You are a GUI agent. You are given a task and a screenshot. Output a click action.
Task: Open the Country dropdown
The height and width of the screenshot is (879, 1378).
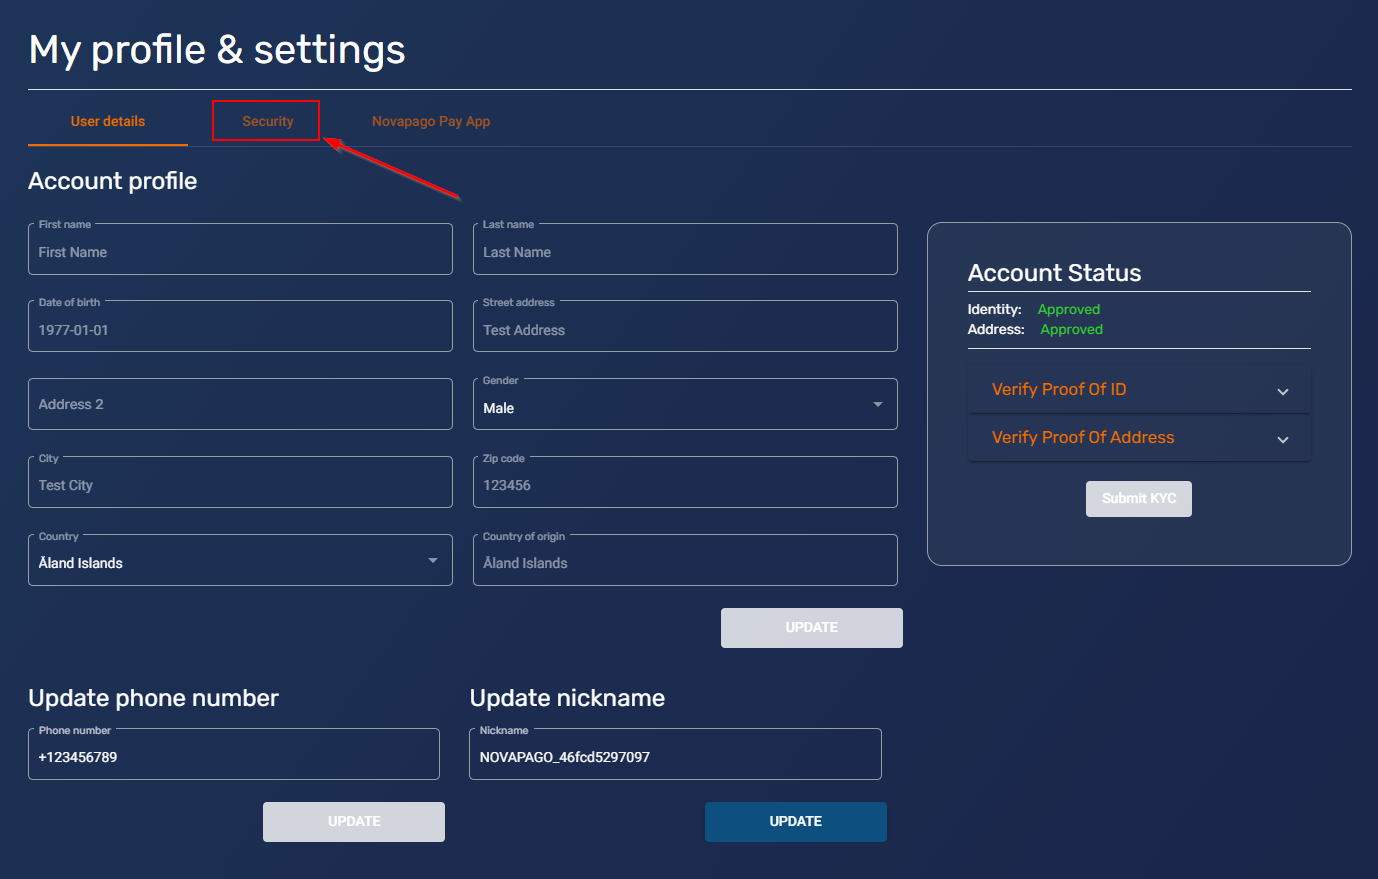tap(240, 561)
